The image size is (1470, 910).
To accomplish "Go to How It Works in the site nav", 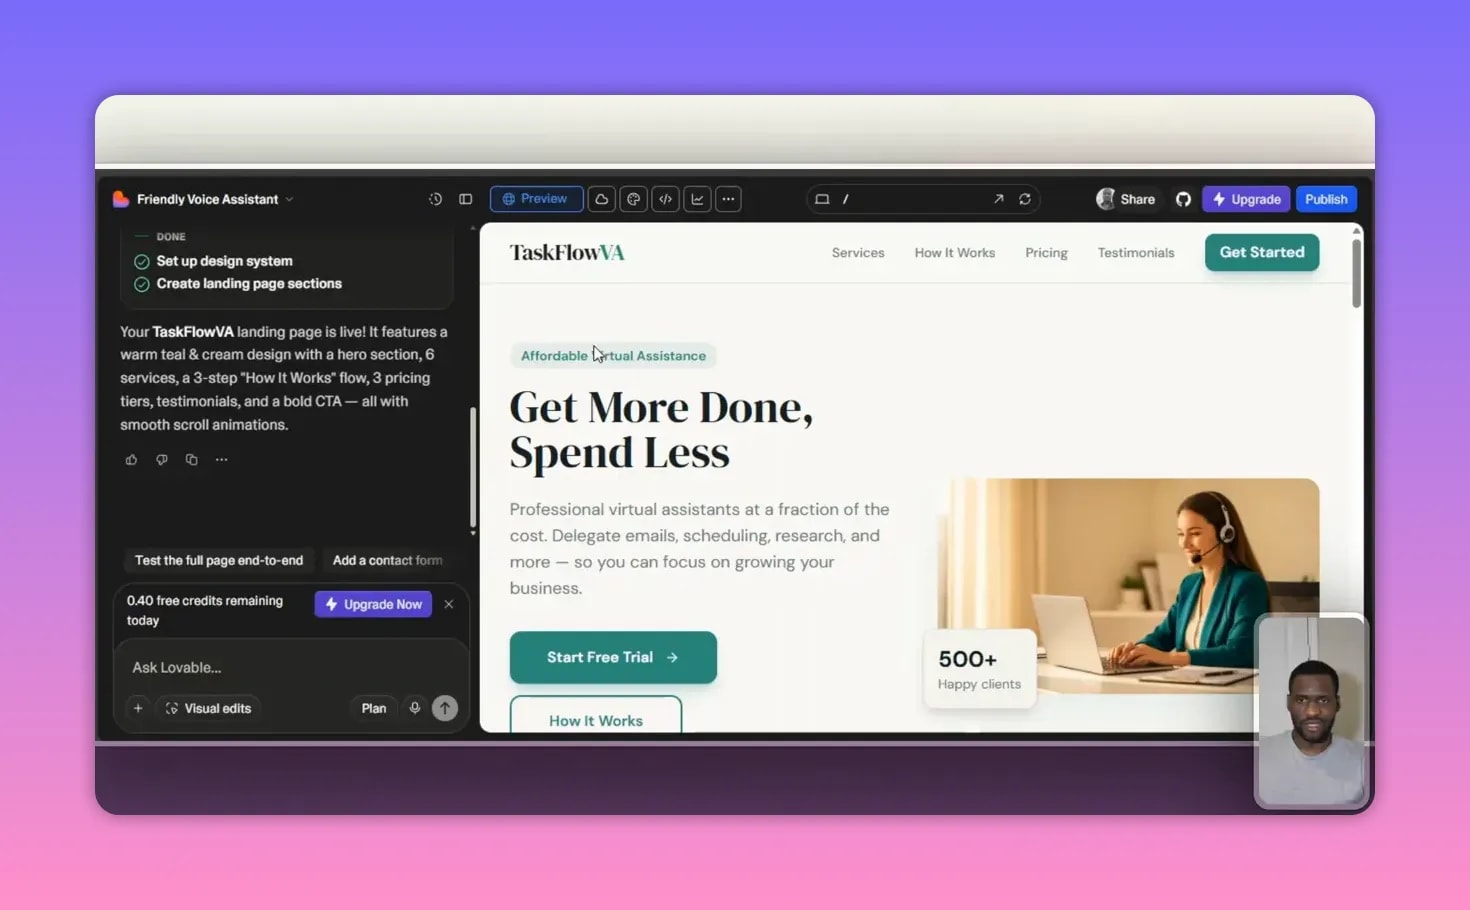I will pos(955,253).
